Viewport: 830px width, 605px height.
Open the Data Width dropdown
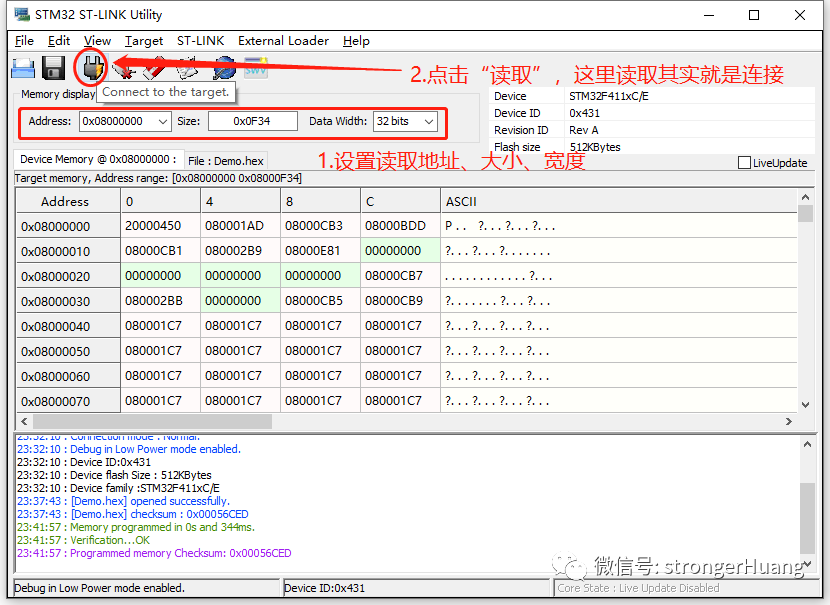[x=429, y=121]
